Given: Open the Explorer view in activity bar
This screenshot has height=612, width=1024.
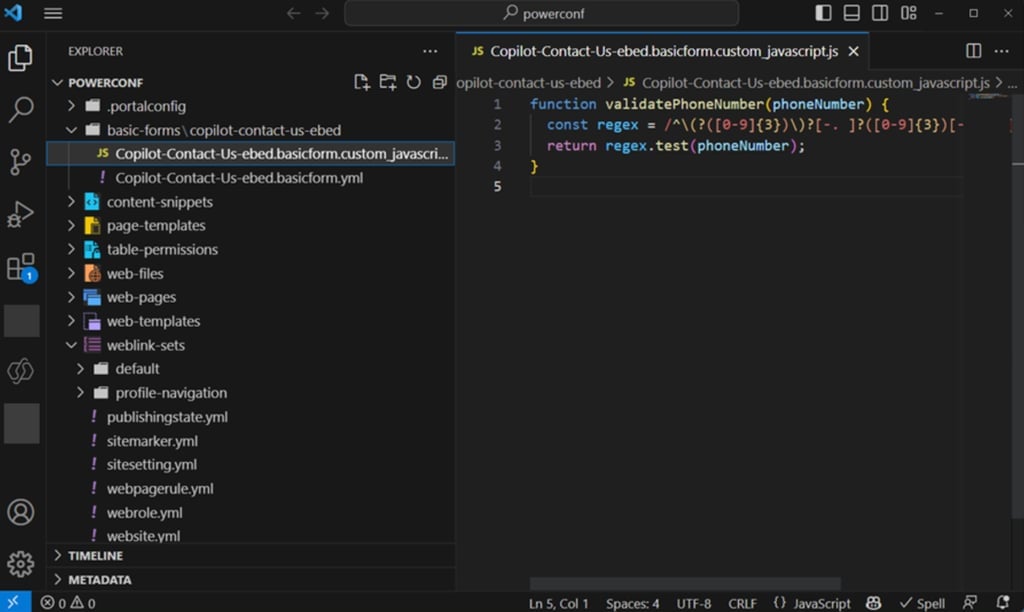Looking at the screenshot, I should 20,58.
